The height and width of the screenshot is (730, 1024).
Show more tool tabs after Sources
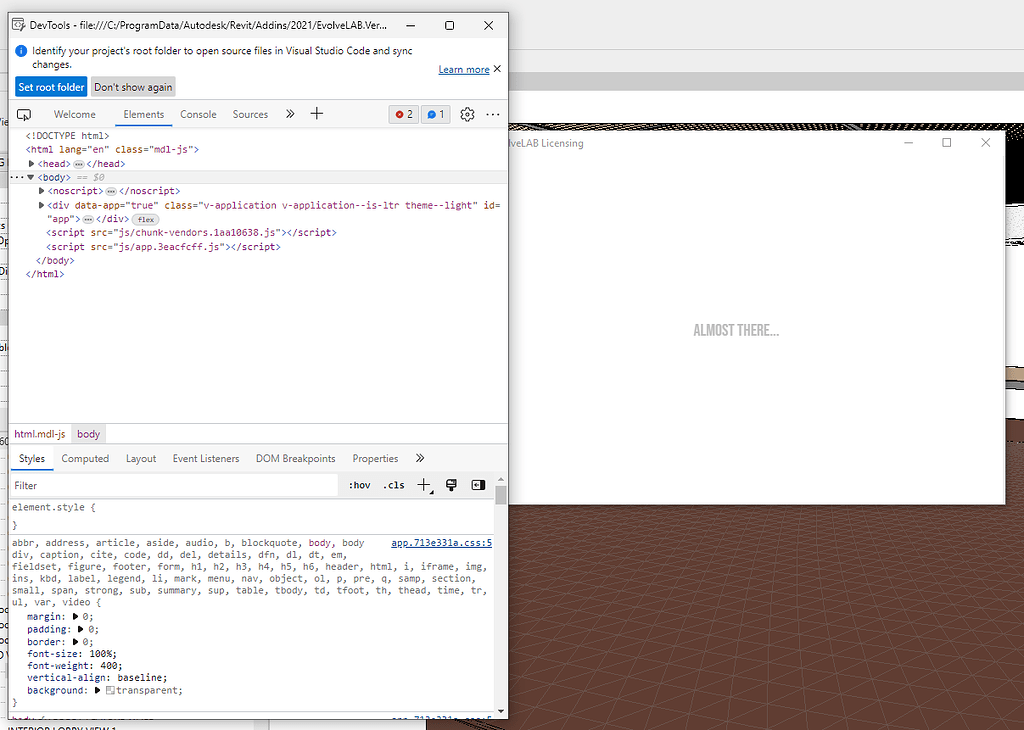point(290,114)
